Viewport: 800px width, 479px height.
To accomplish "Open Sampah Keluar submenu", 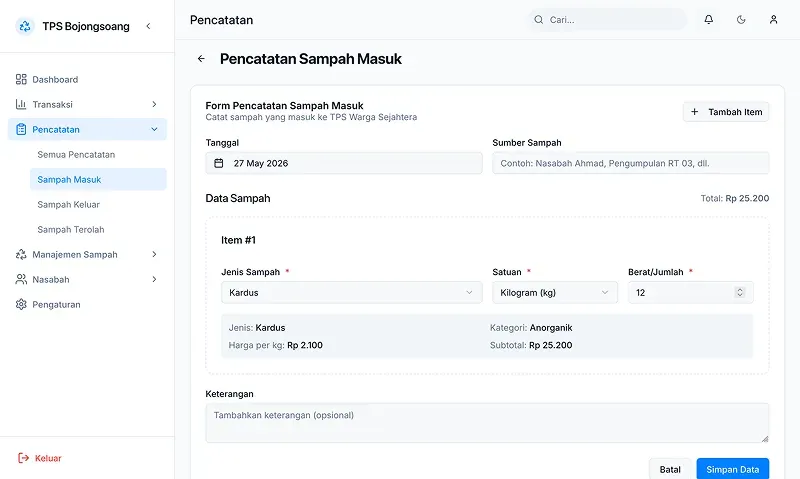I will pos(98,204).
